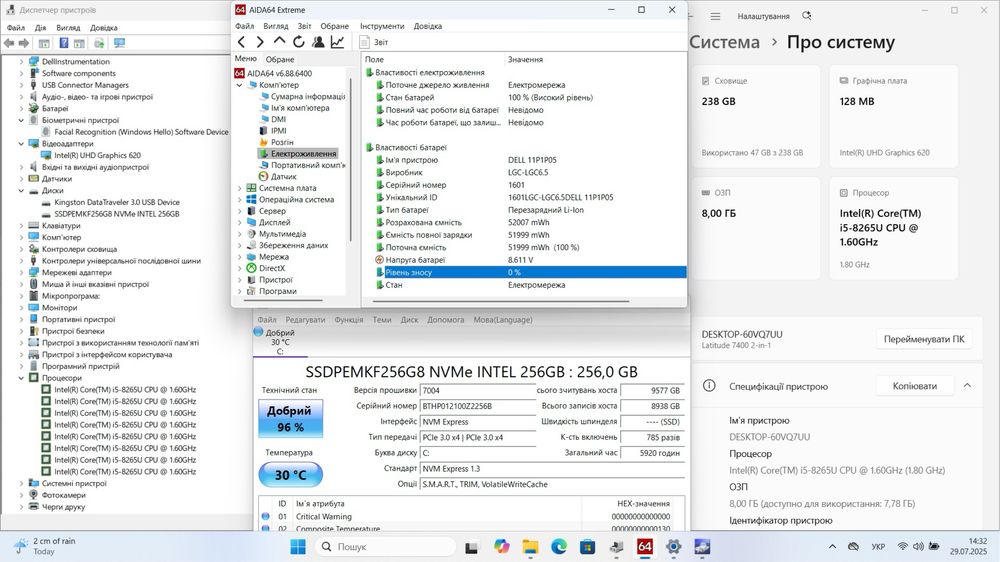Viewport: 1000px width, 562px height.
Task: Click AIDA64 tree vertical scrollbar
Action: pos(350,159)
